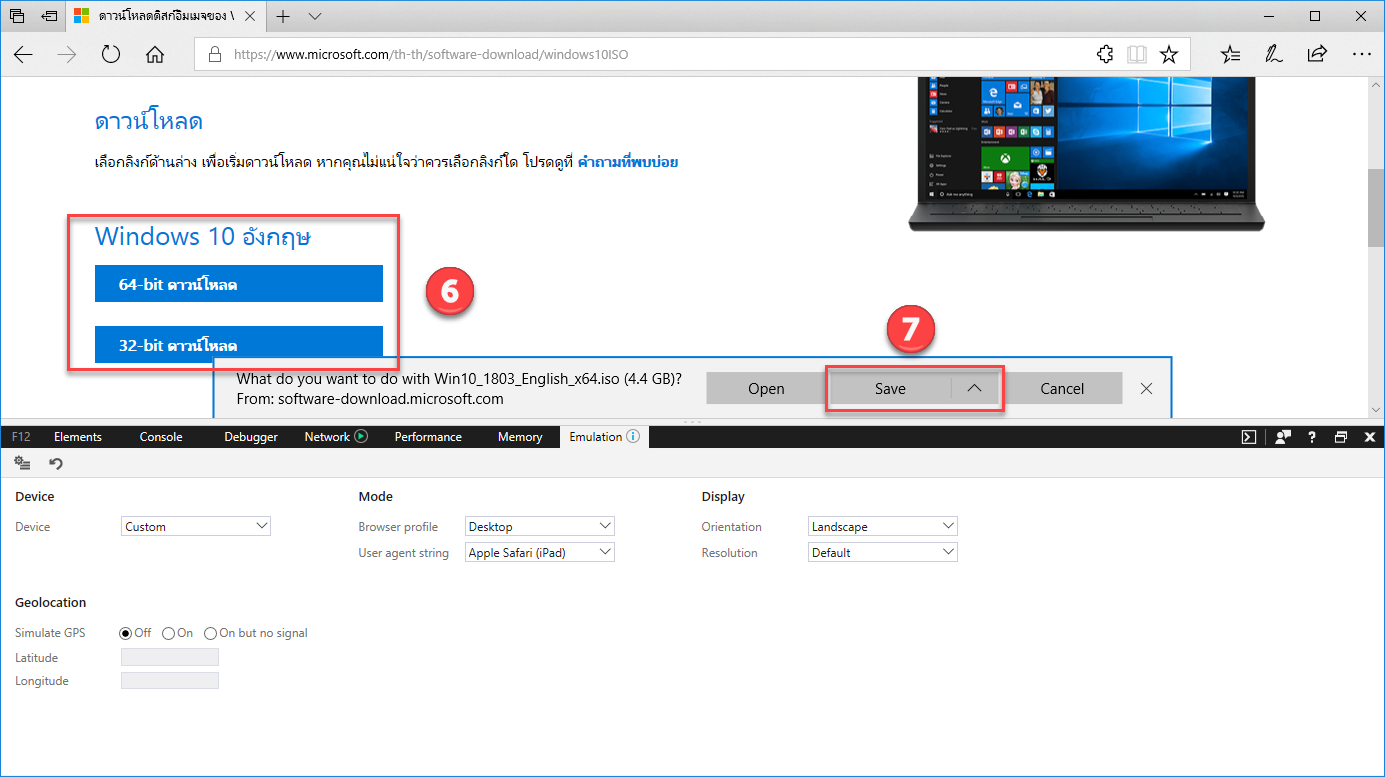This screenshot has height=777, width=1385.
Task: Show tab previews chevron
Action: coord(315,16)
